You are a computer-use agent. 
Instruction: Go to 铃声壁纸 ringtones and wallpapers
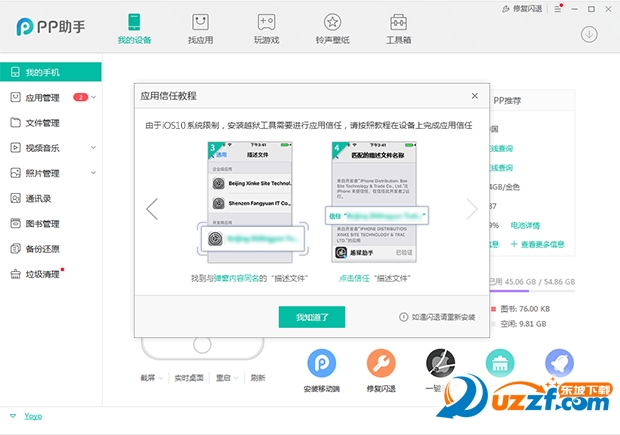(332, 28)
